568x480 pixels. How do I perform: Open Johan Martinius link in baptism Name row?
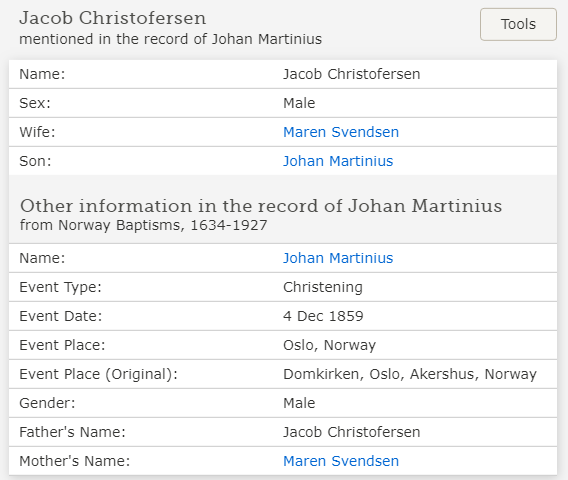(x=338, y=258)
